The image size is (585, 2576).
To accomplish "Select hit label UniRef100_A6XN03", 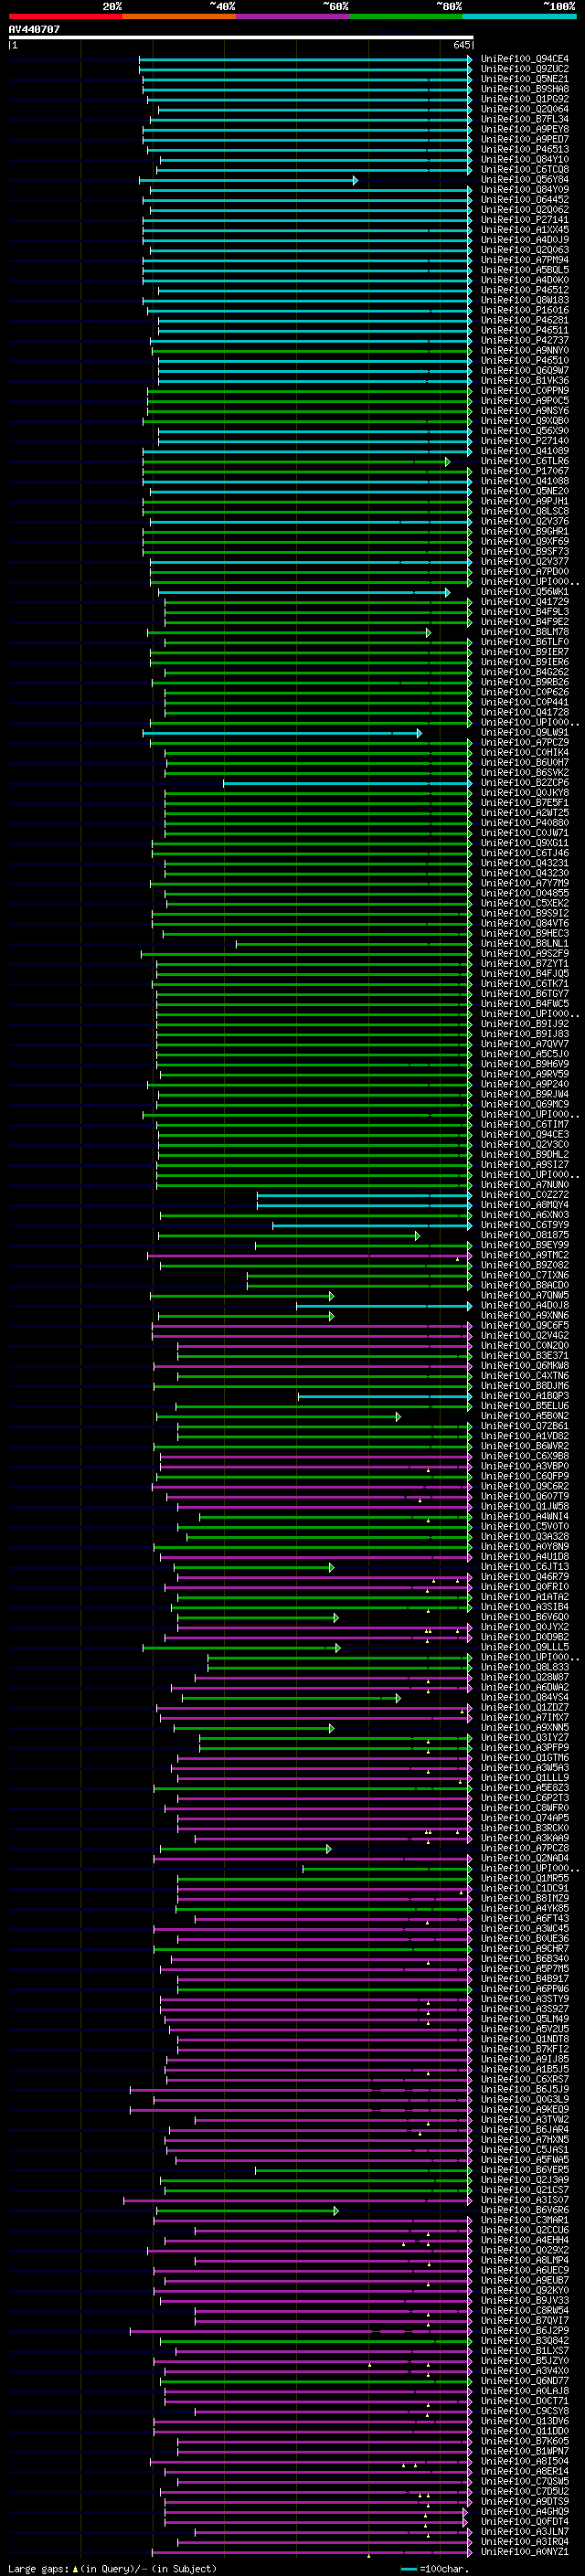I will tap(525, 1215).
